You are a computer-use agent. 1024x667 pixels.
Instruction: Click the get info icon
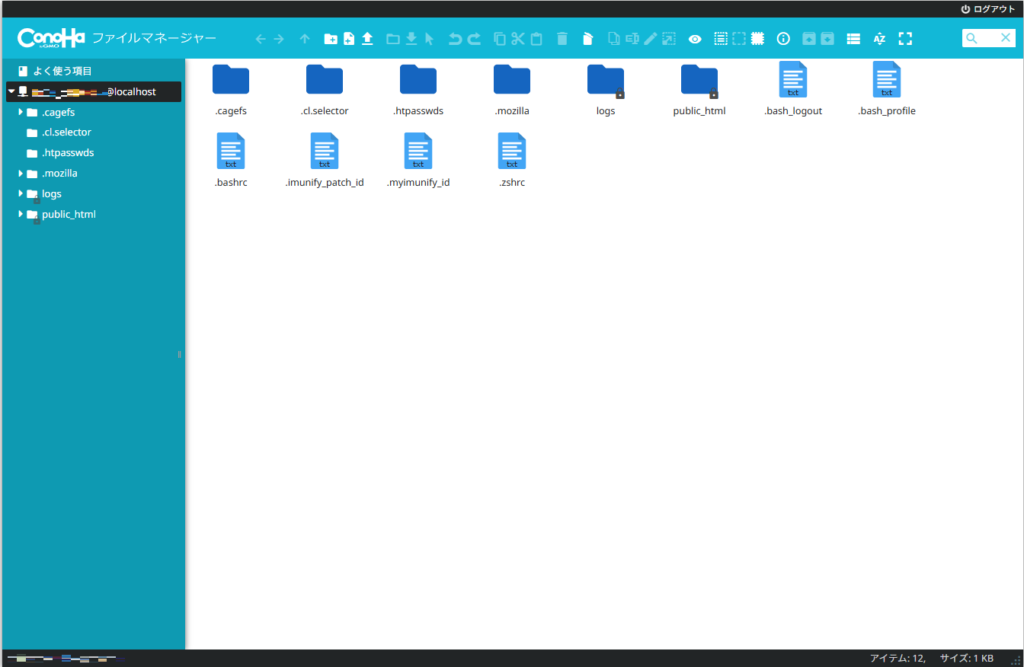pos(783,39)
